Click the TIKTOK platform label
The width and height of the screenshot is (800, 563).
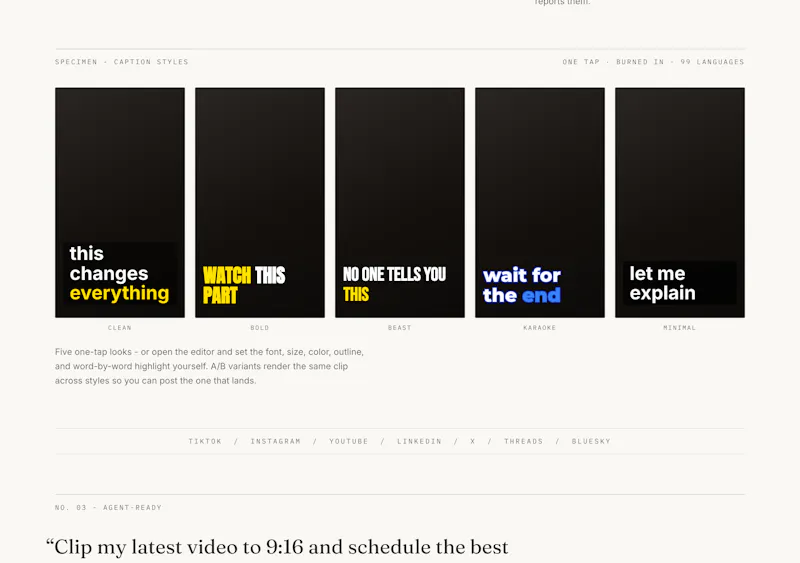pyautogui.click(x=205, y=441)
